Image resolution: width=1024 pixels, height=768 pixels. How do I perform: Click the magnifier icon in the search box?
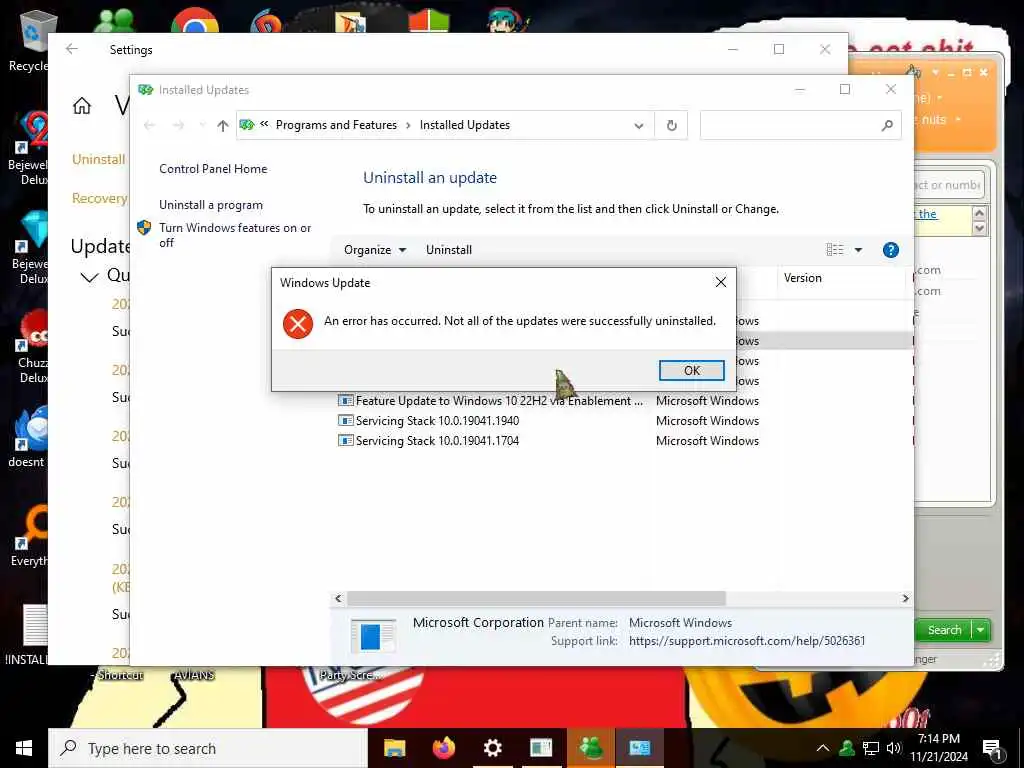point(887,125)
